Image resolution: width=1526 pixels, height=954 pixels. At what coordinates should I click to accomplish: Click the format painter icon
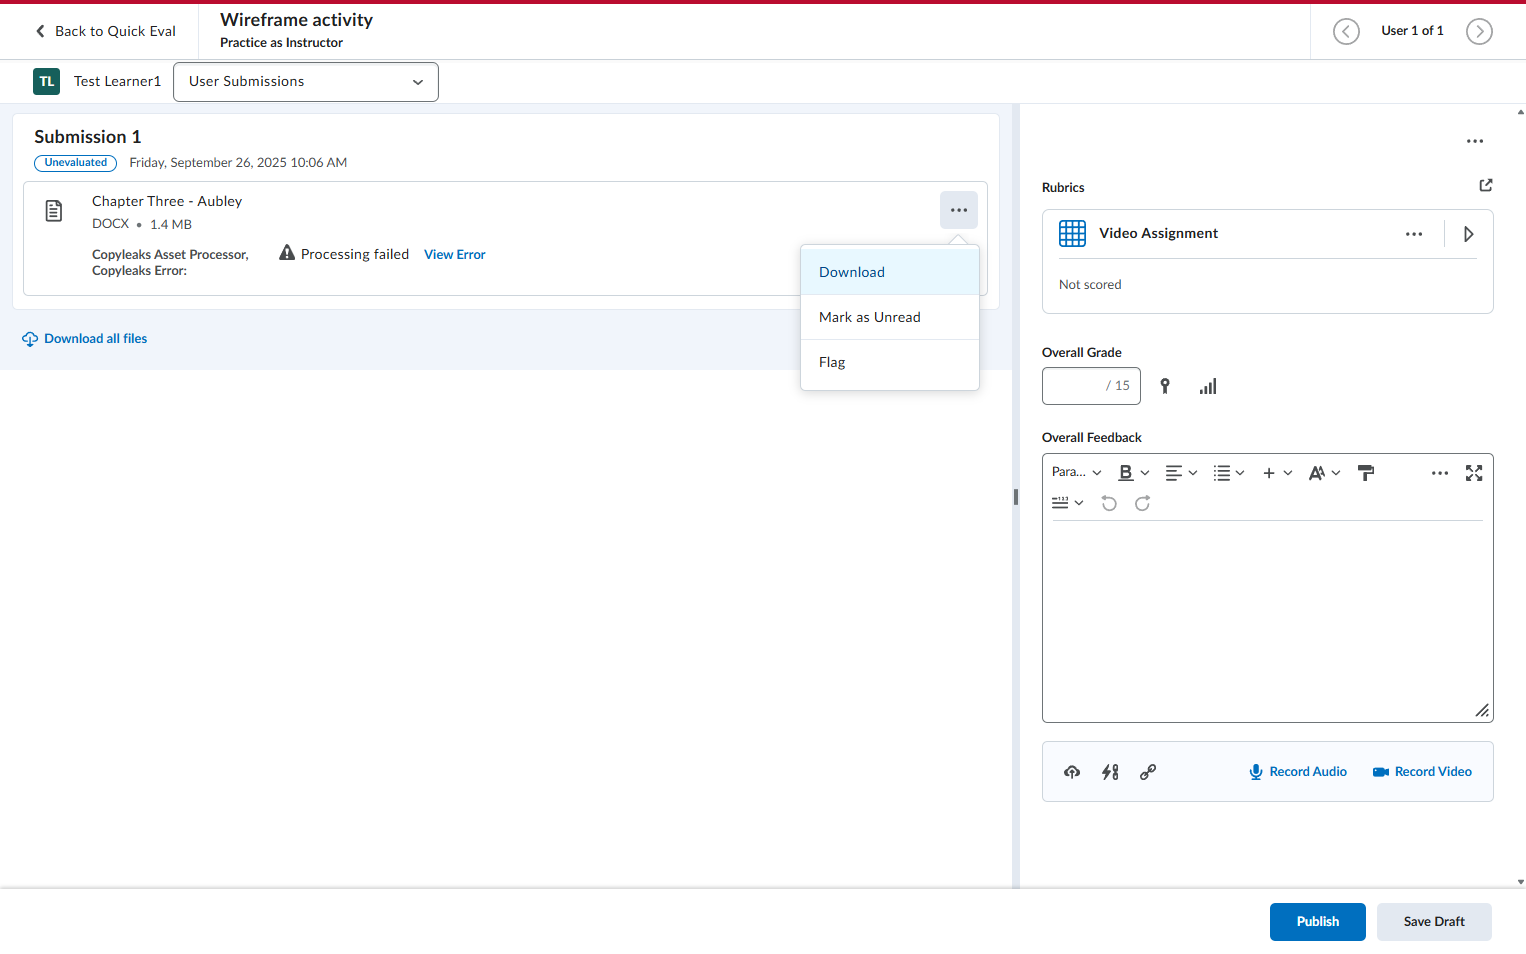1366,473
